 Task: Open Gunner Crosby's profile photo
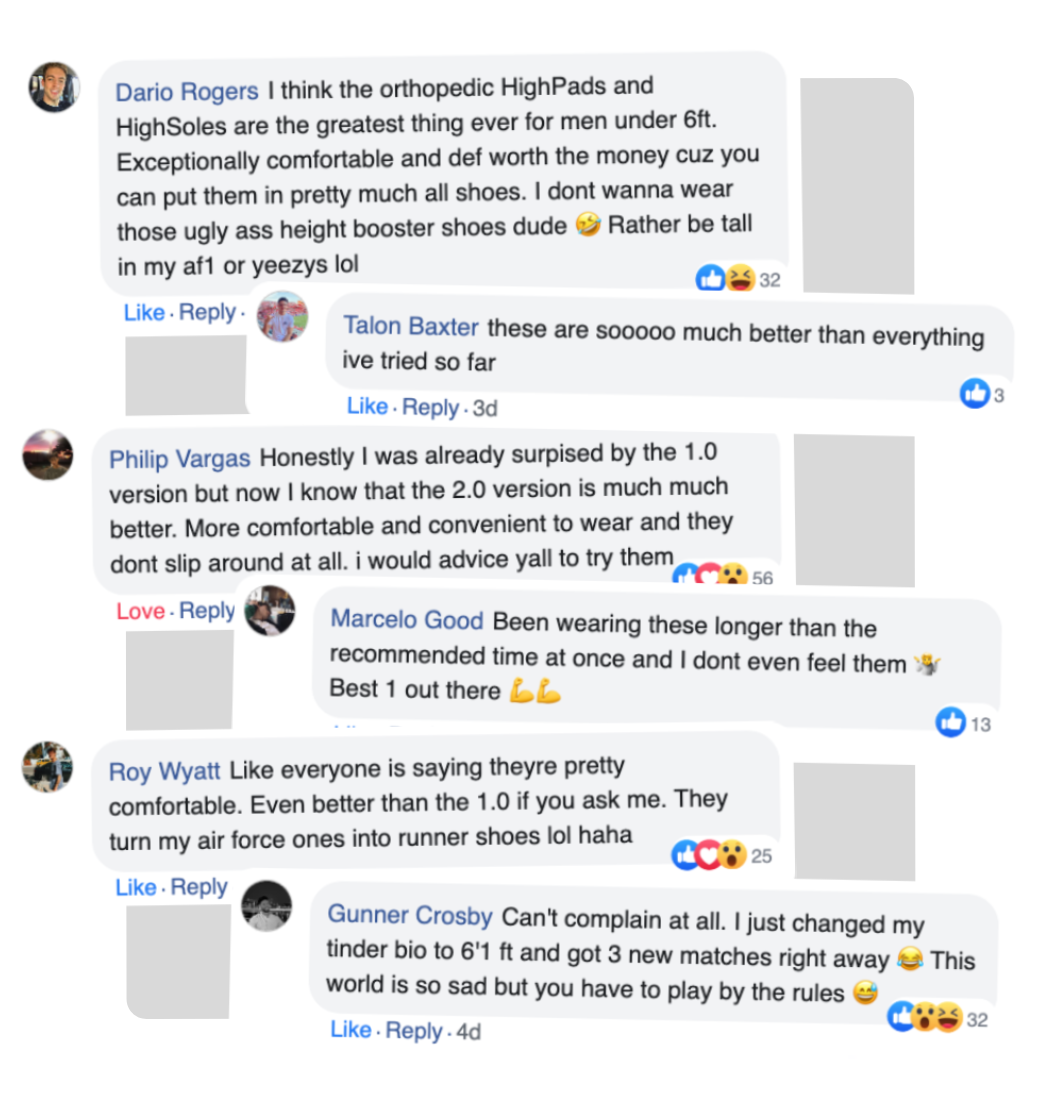[267, 906]
